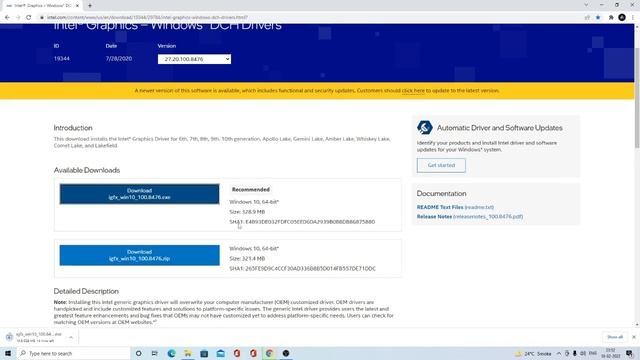Click the date 7/28/2020
Screen dimensions: 640x360
click(x=118, y=59)
